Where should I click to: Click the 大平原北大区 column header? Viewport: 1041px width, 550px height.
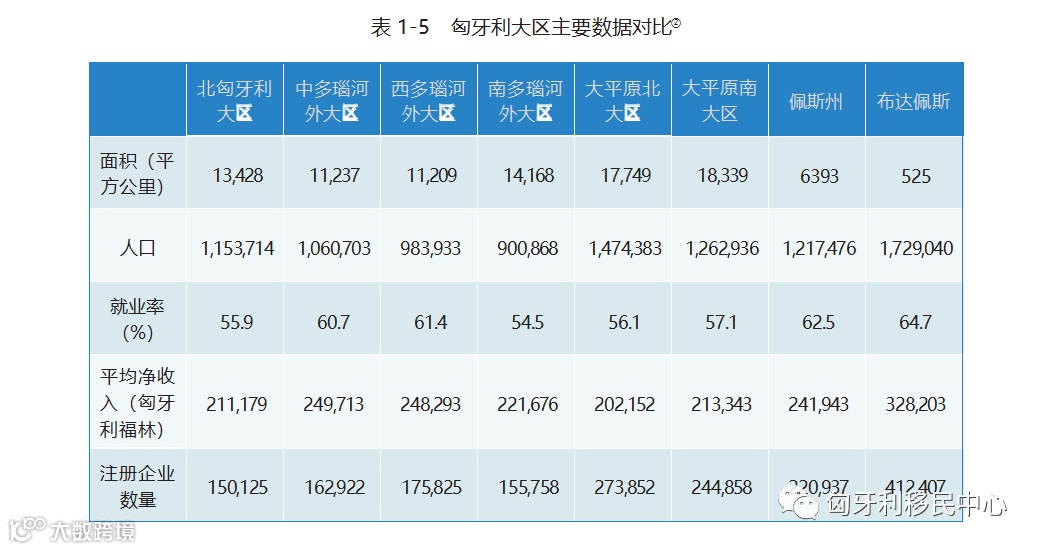623,101
